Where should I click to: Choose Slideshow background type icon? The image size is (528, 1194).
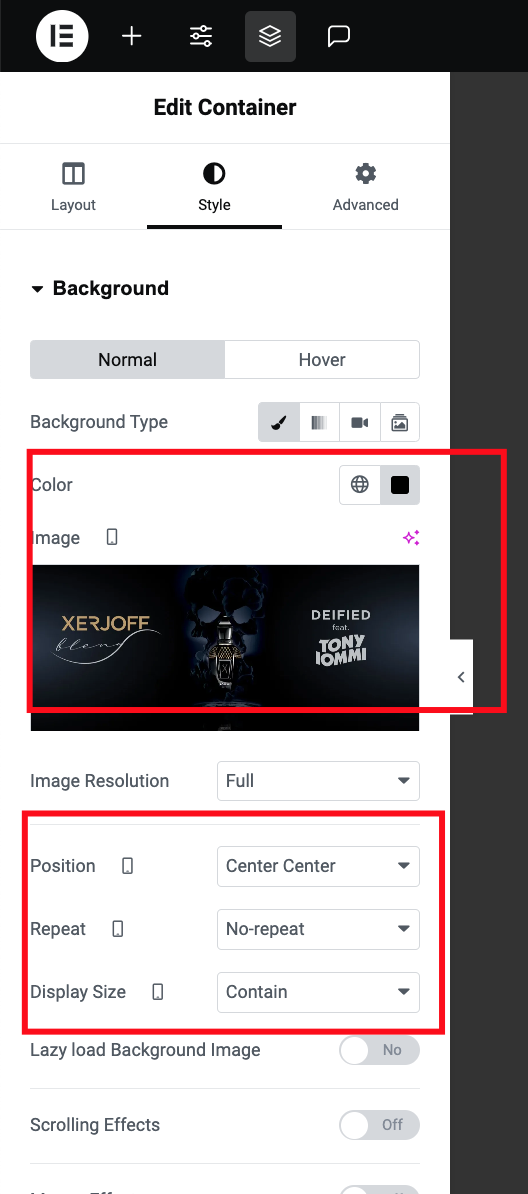tap(400, 423)
